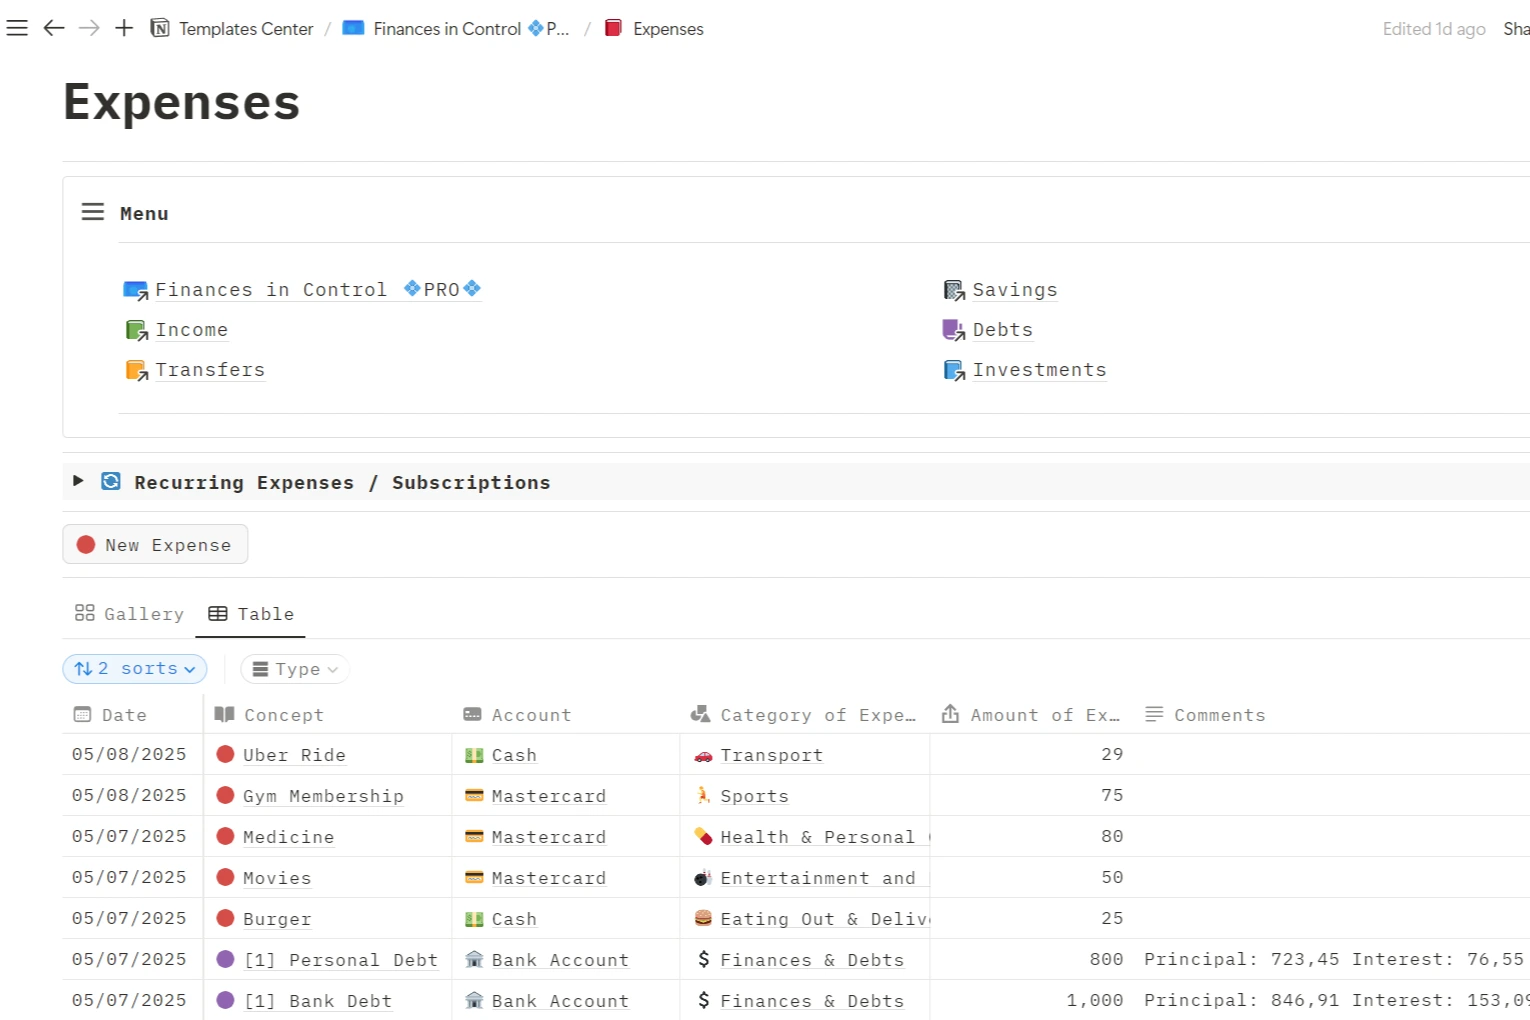The height and width of the screenshot is (1020, 1530).
Task: Open the Uber Ride expense entry
Action: coord(294,755)
